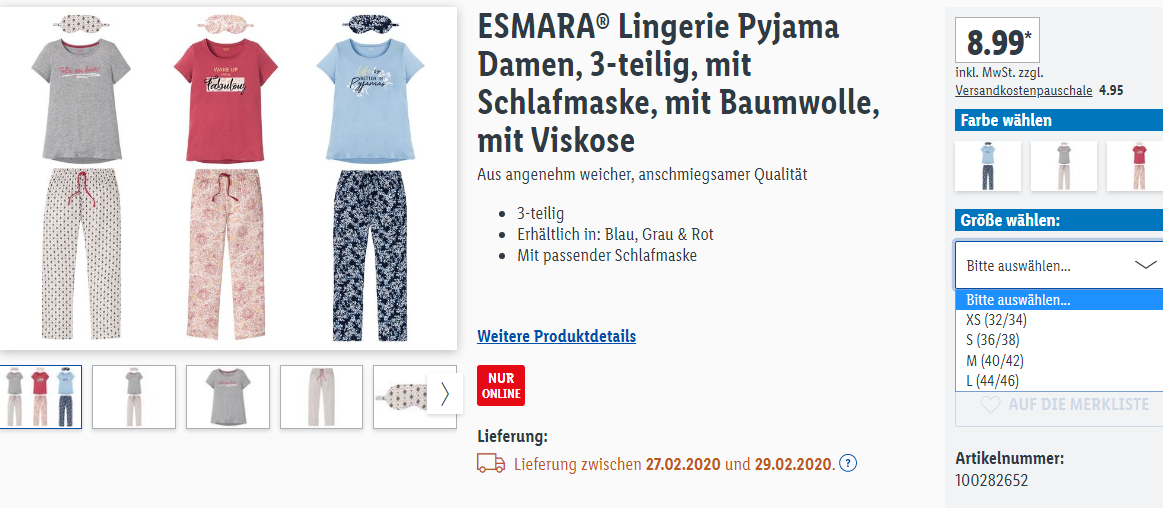Select the grey pyjama color option
This screenshot has width=1163, height=508.
tap(1064, 166)
